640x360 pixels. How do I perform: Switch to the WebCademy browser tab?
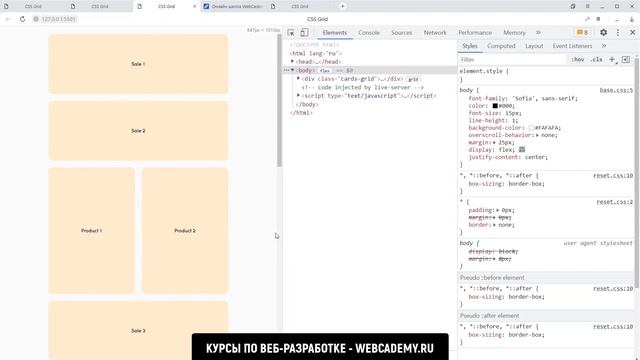[x=234, y=7]
